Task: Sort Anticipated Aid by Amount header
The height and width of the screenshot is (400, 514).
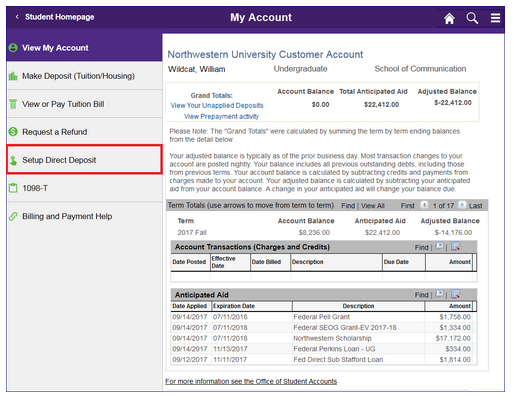Action: (448, 306)
